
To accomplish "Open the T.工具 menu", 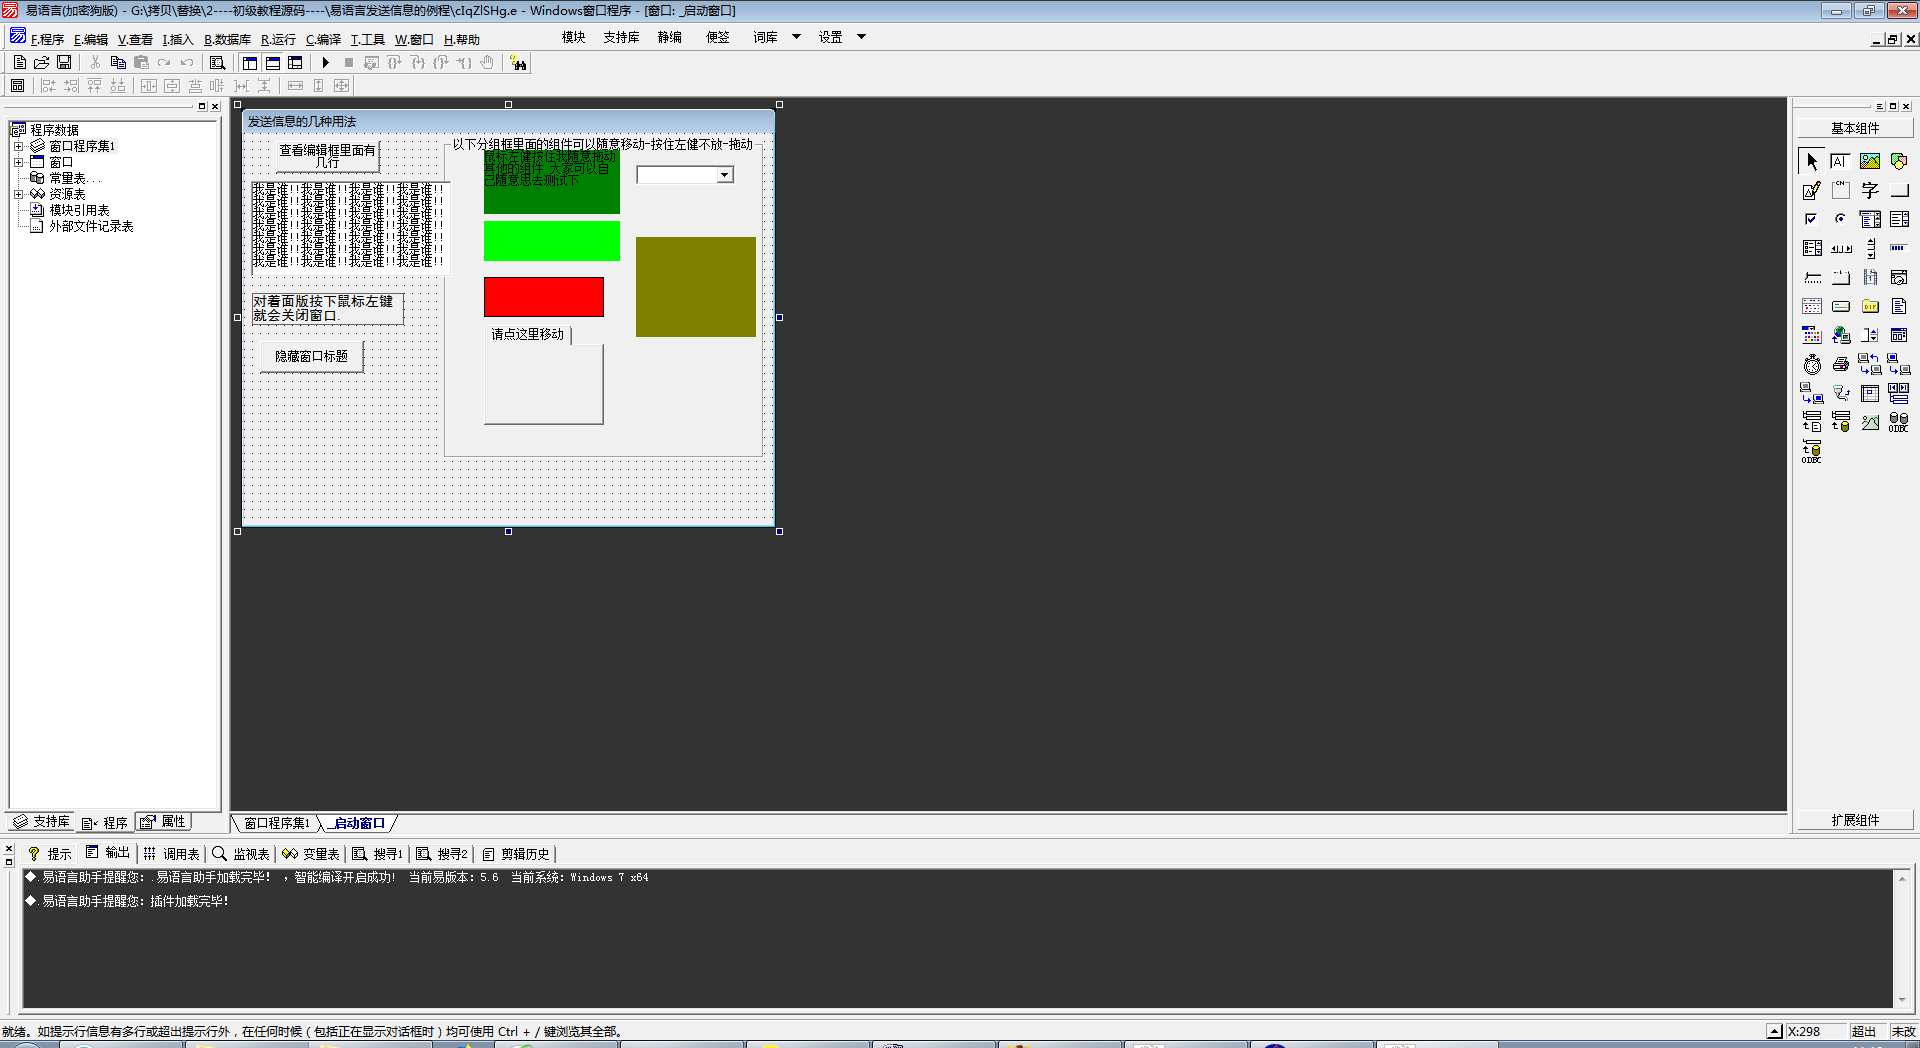I will coord(367,39).
